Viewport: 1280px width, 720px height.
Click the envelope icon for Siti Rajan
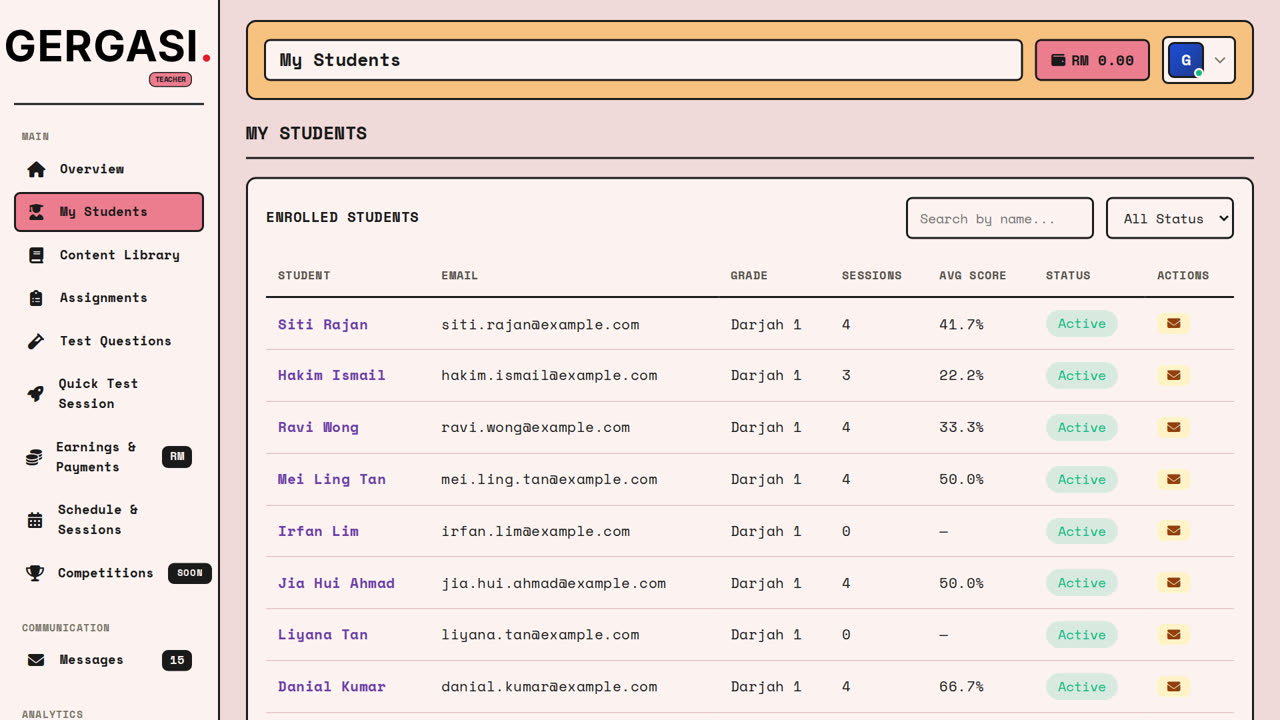[1173, 324]
